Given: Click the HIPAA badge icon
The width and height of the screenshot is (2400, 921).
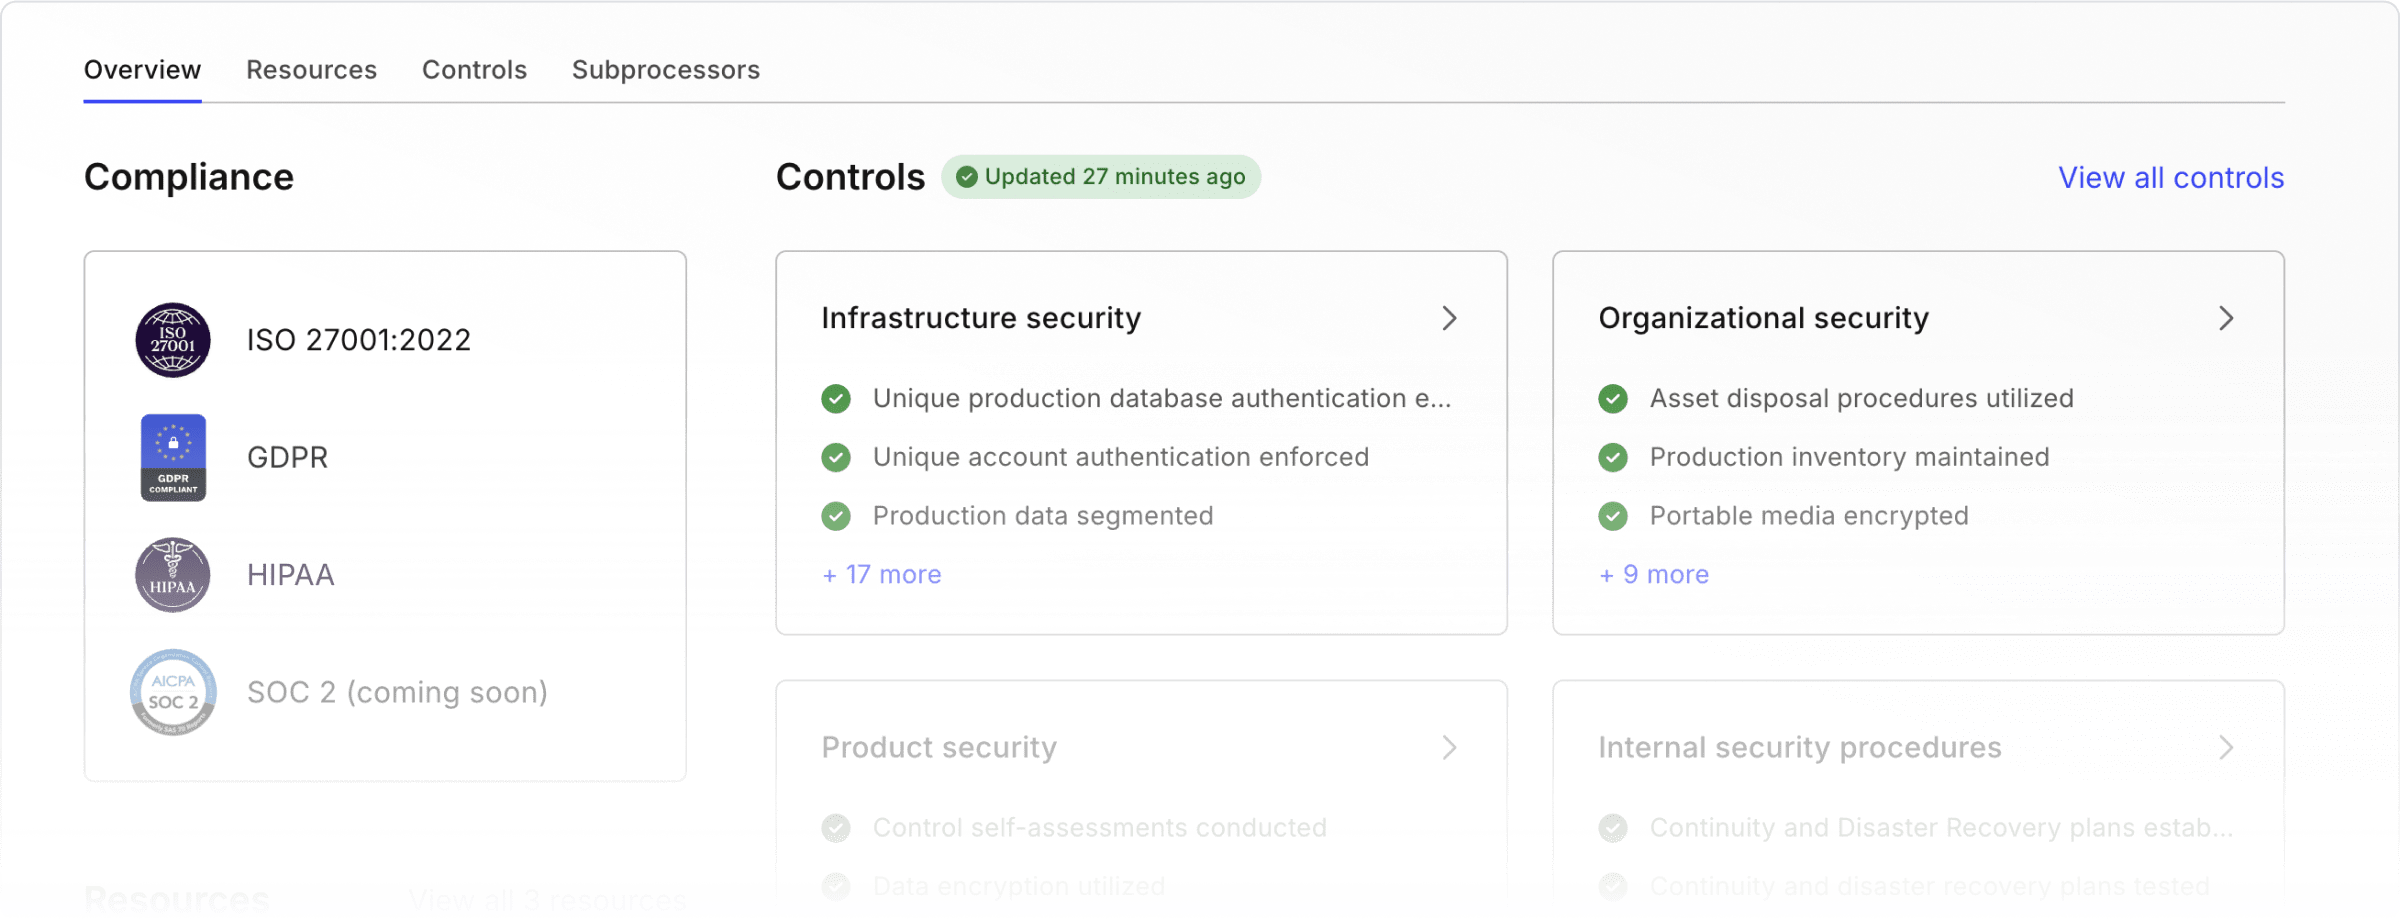Looking at the screenshot, I should 173,575.
